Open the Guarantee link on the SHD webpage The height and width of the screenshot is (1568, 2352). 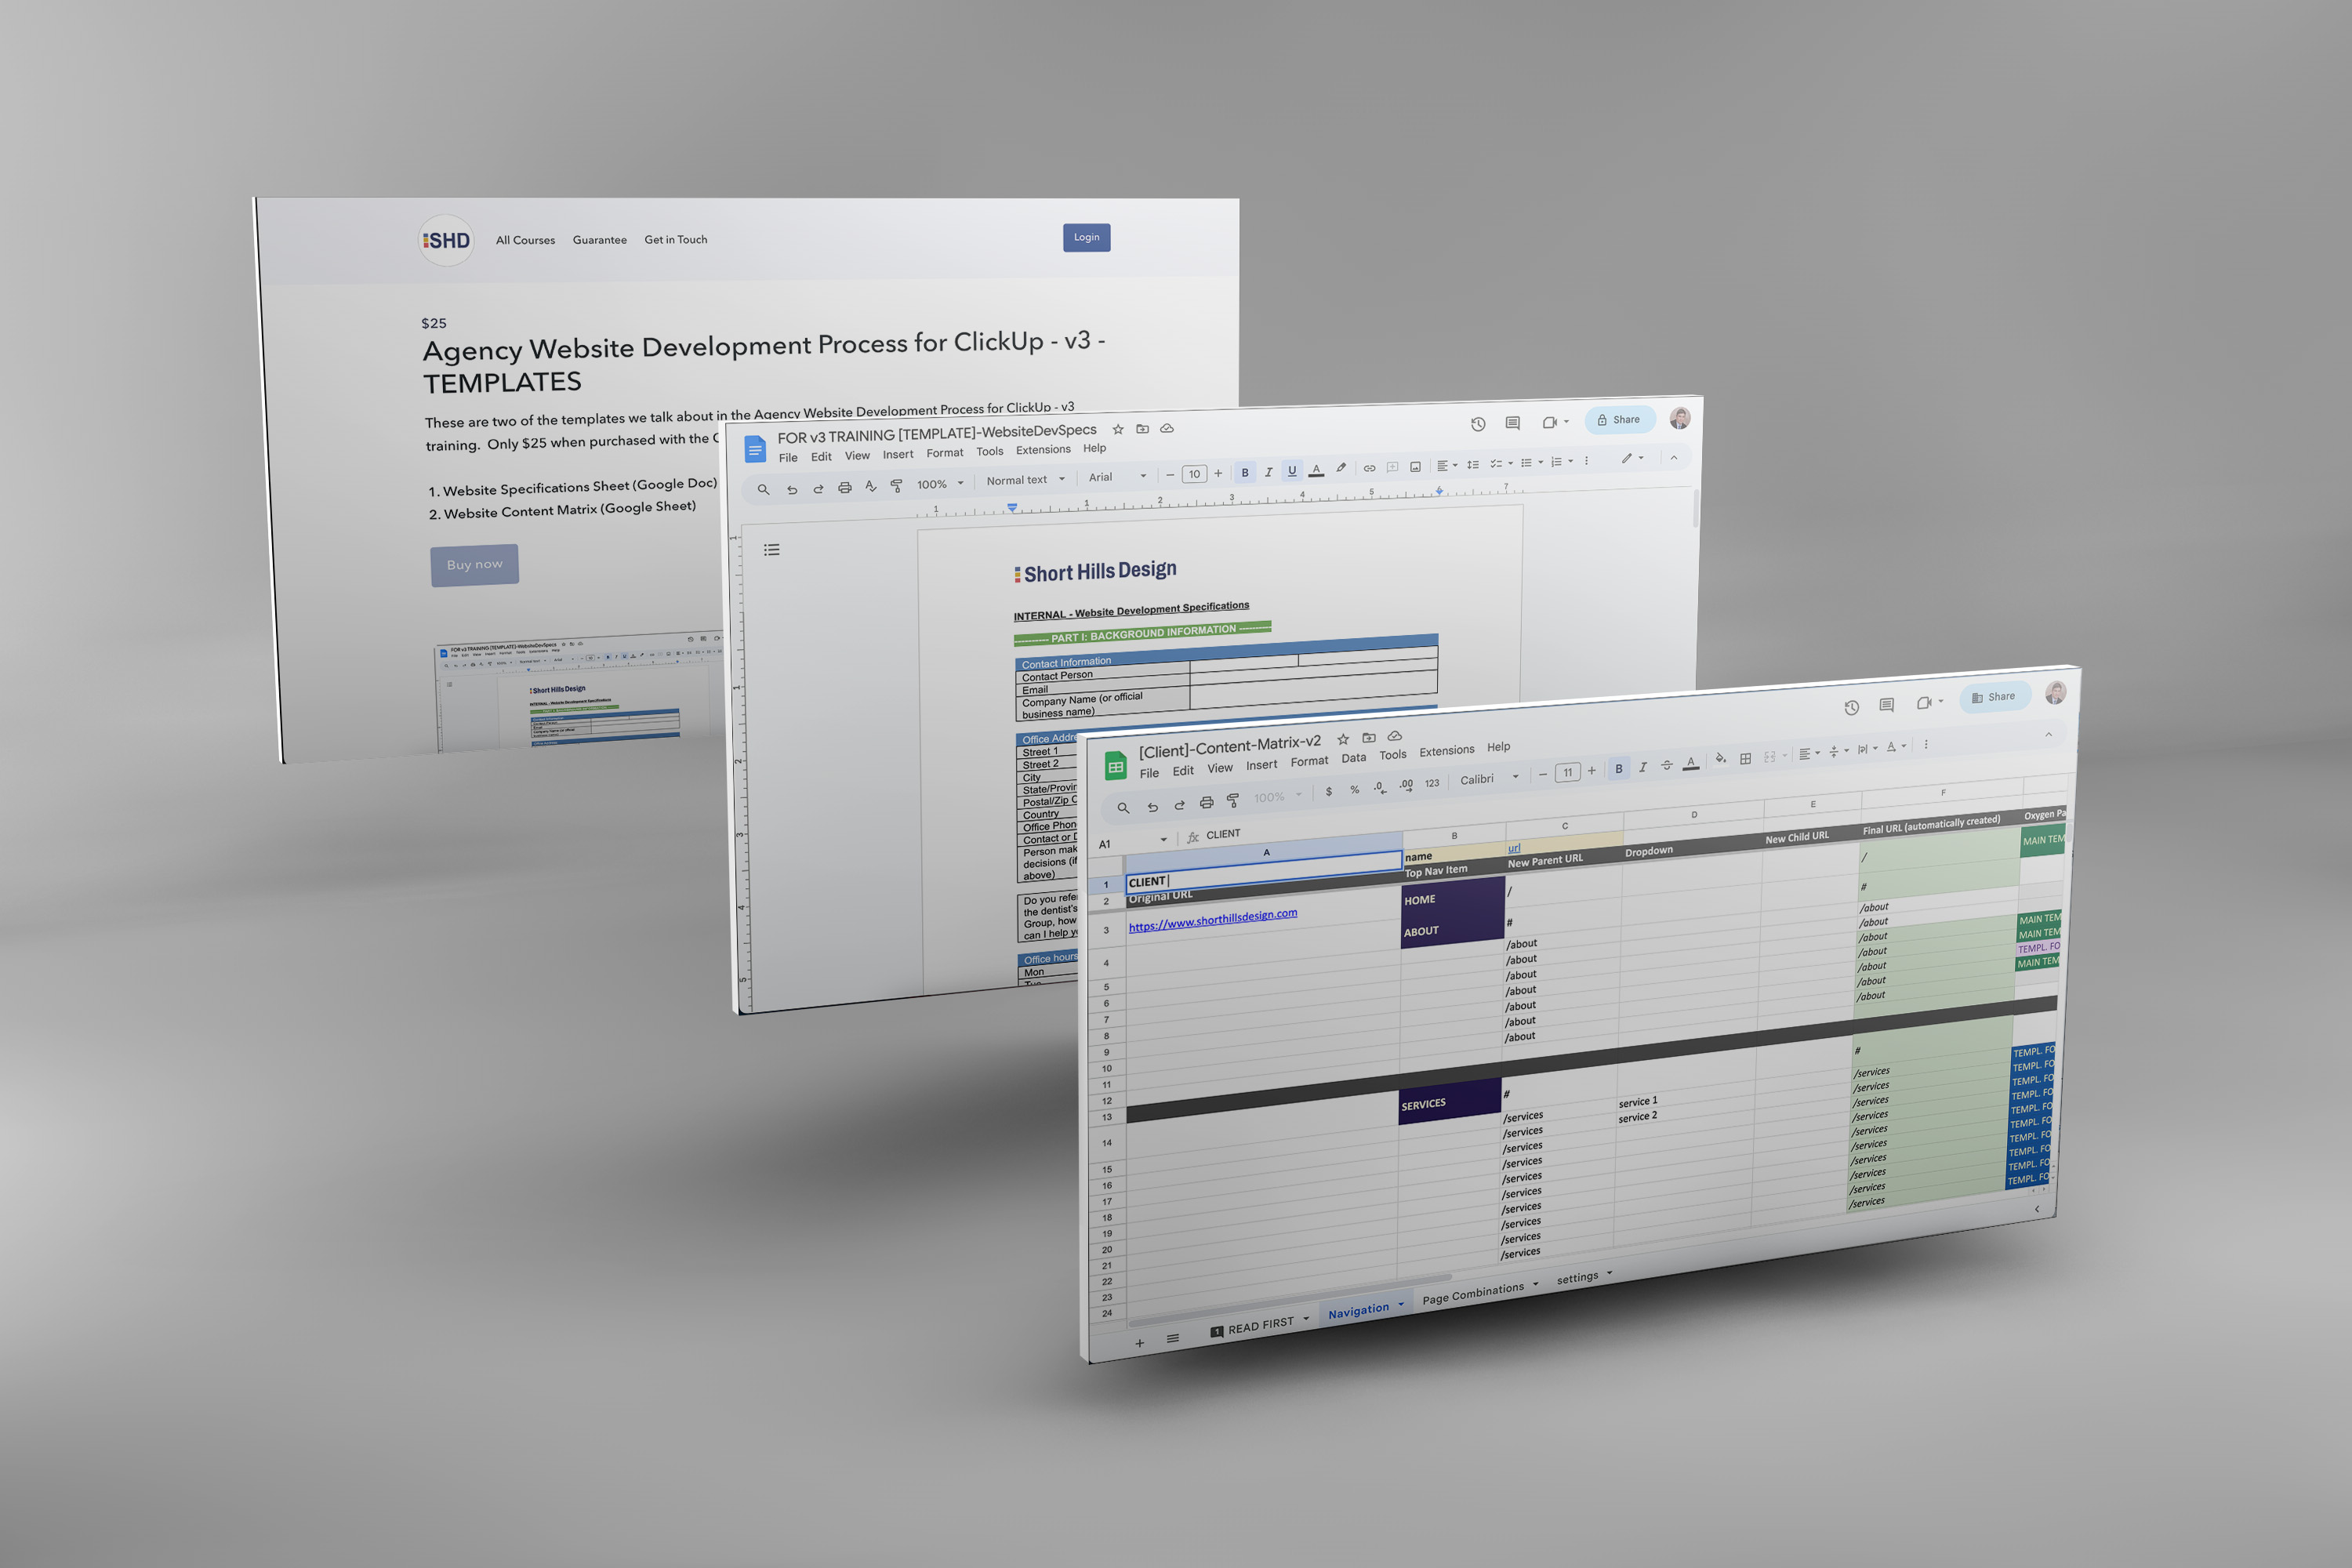pyautogui.click(x=599, y=240)
